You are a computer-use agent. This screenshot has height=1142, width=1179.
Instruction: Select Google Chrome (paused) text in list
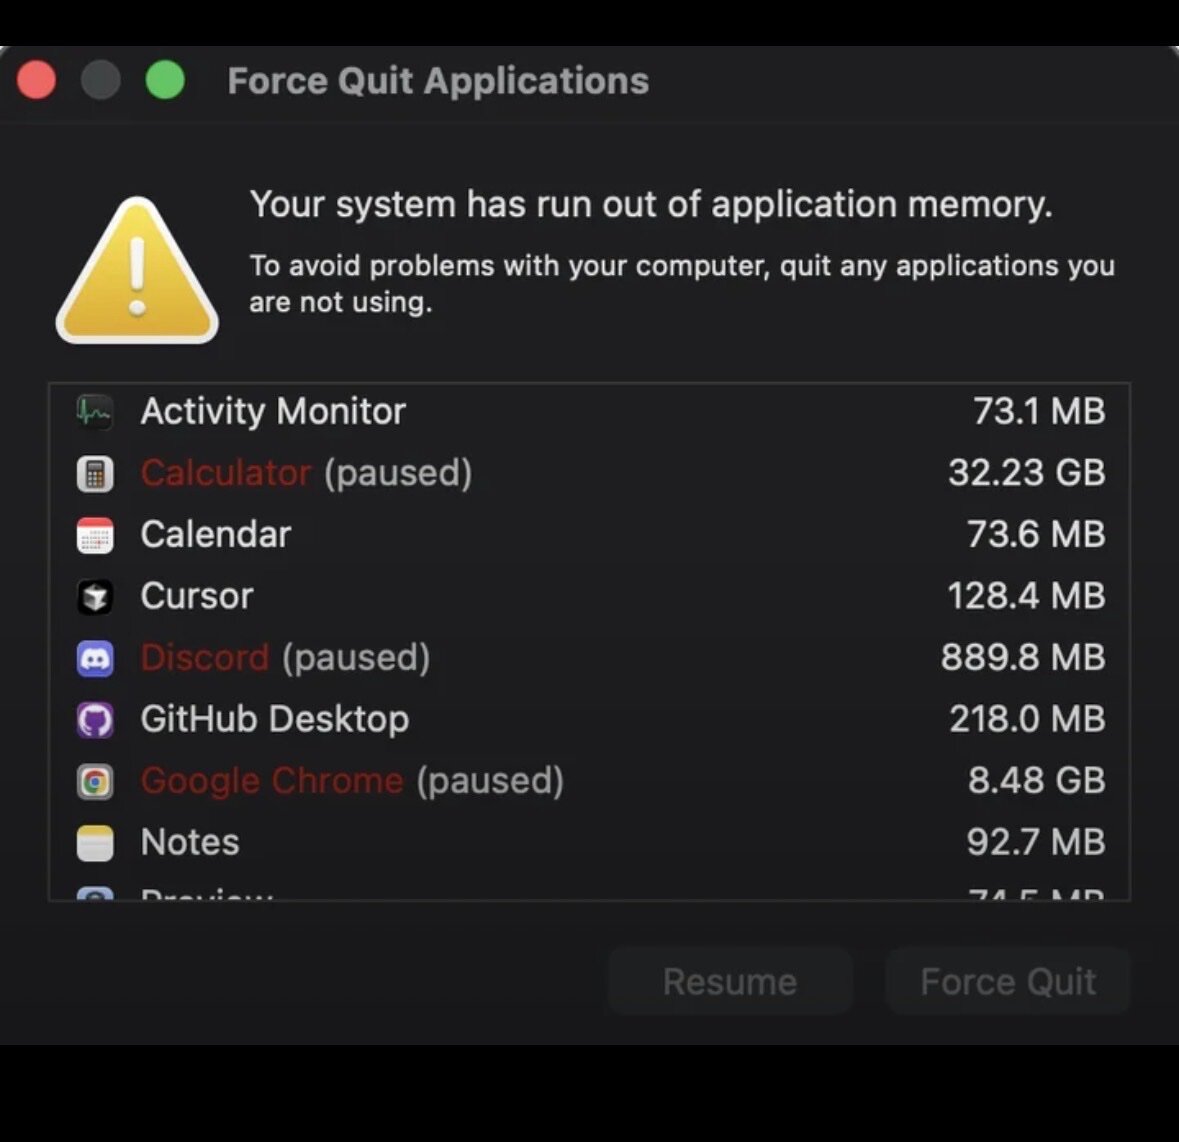[x=351, y=781]
